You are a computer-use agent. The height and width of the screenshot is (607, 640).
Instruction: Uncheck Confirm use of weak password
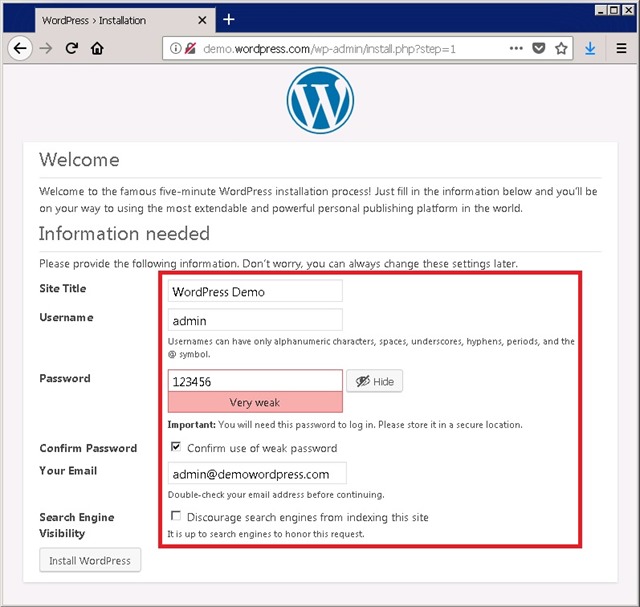pos(176,447)
